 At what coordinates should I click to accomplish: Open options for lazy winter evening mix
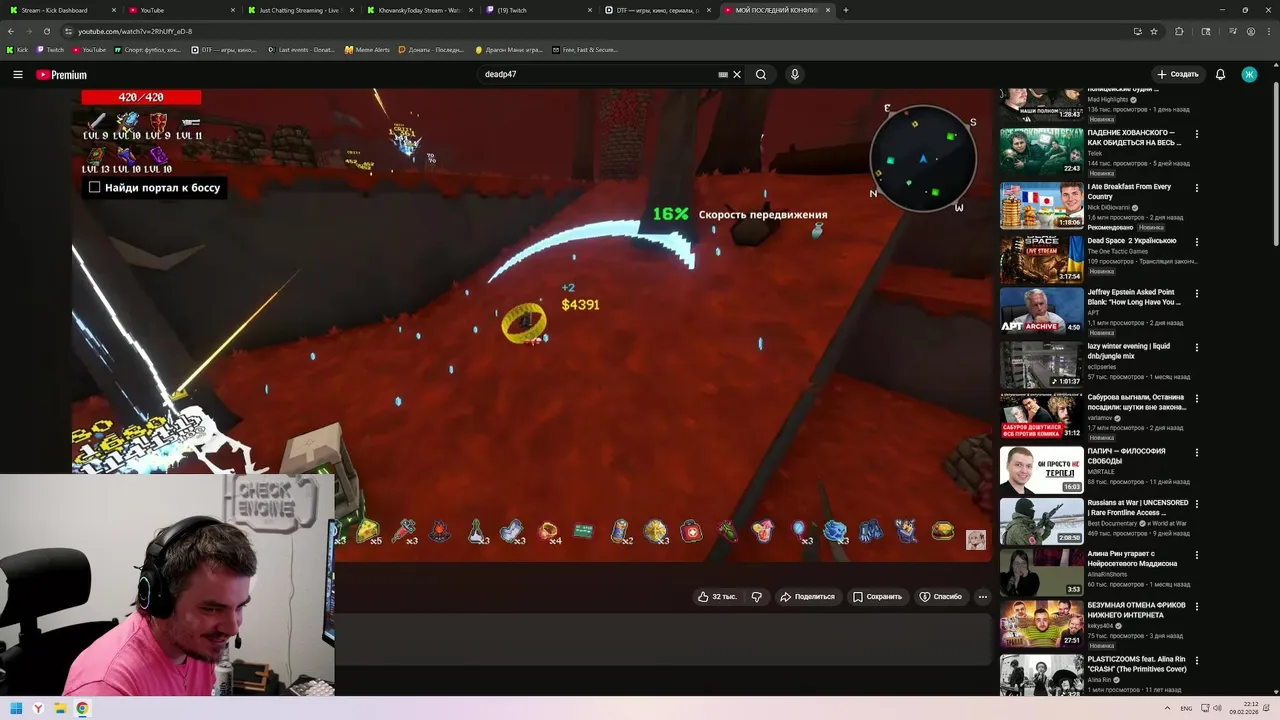[x=1197, y=348]
